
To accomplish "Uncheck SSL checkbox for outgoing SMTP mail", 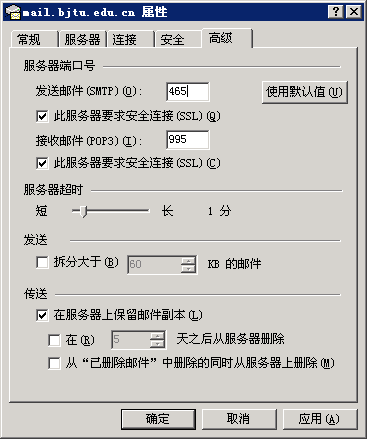I will point(42,116).
